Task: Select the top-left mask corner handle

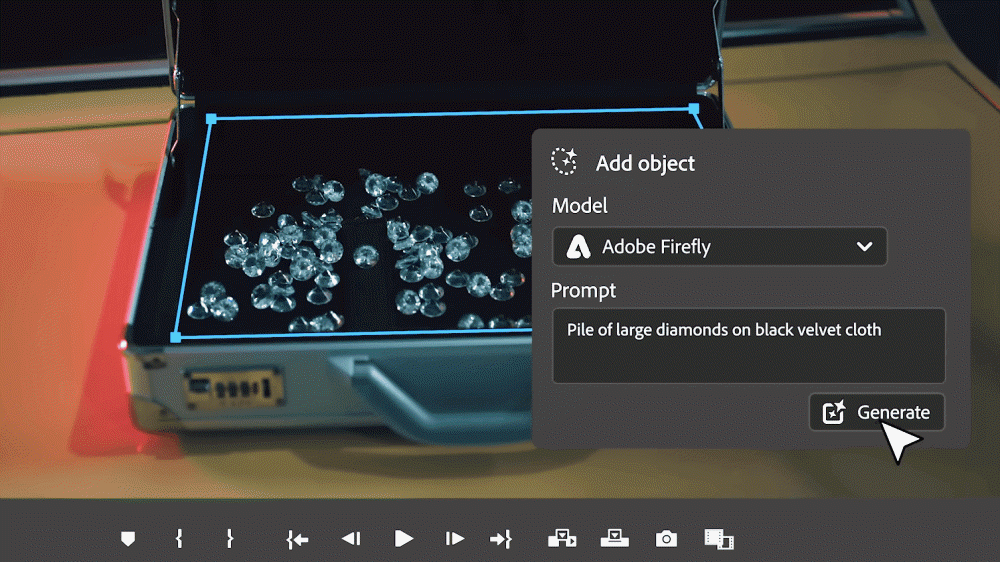Action: [x=211, y=119]
